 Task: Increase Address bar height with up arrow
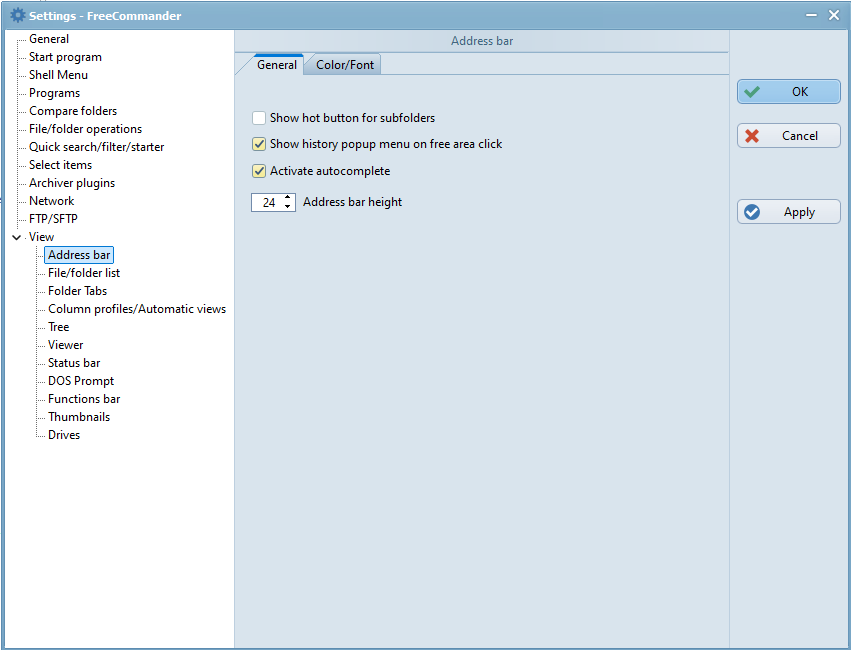288,197
